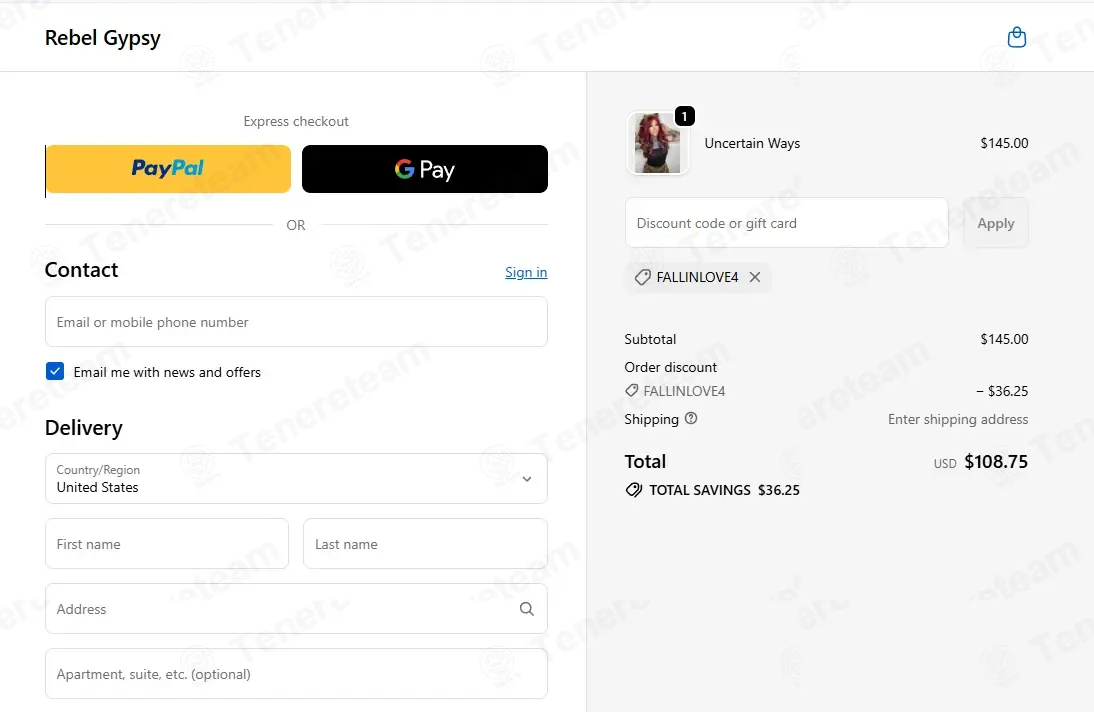The height and width of the screenshot is (712, 1094).
Task: Go to Rebel Gypsy store home
Action: pyautogui.click(x=103, y=38)
